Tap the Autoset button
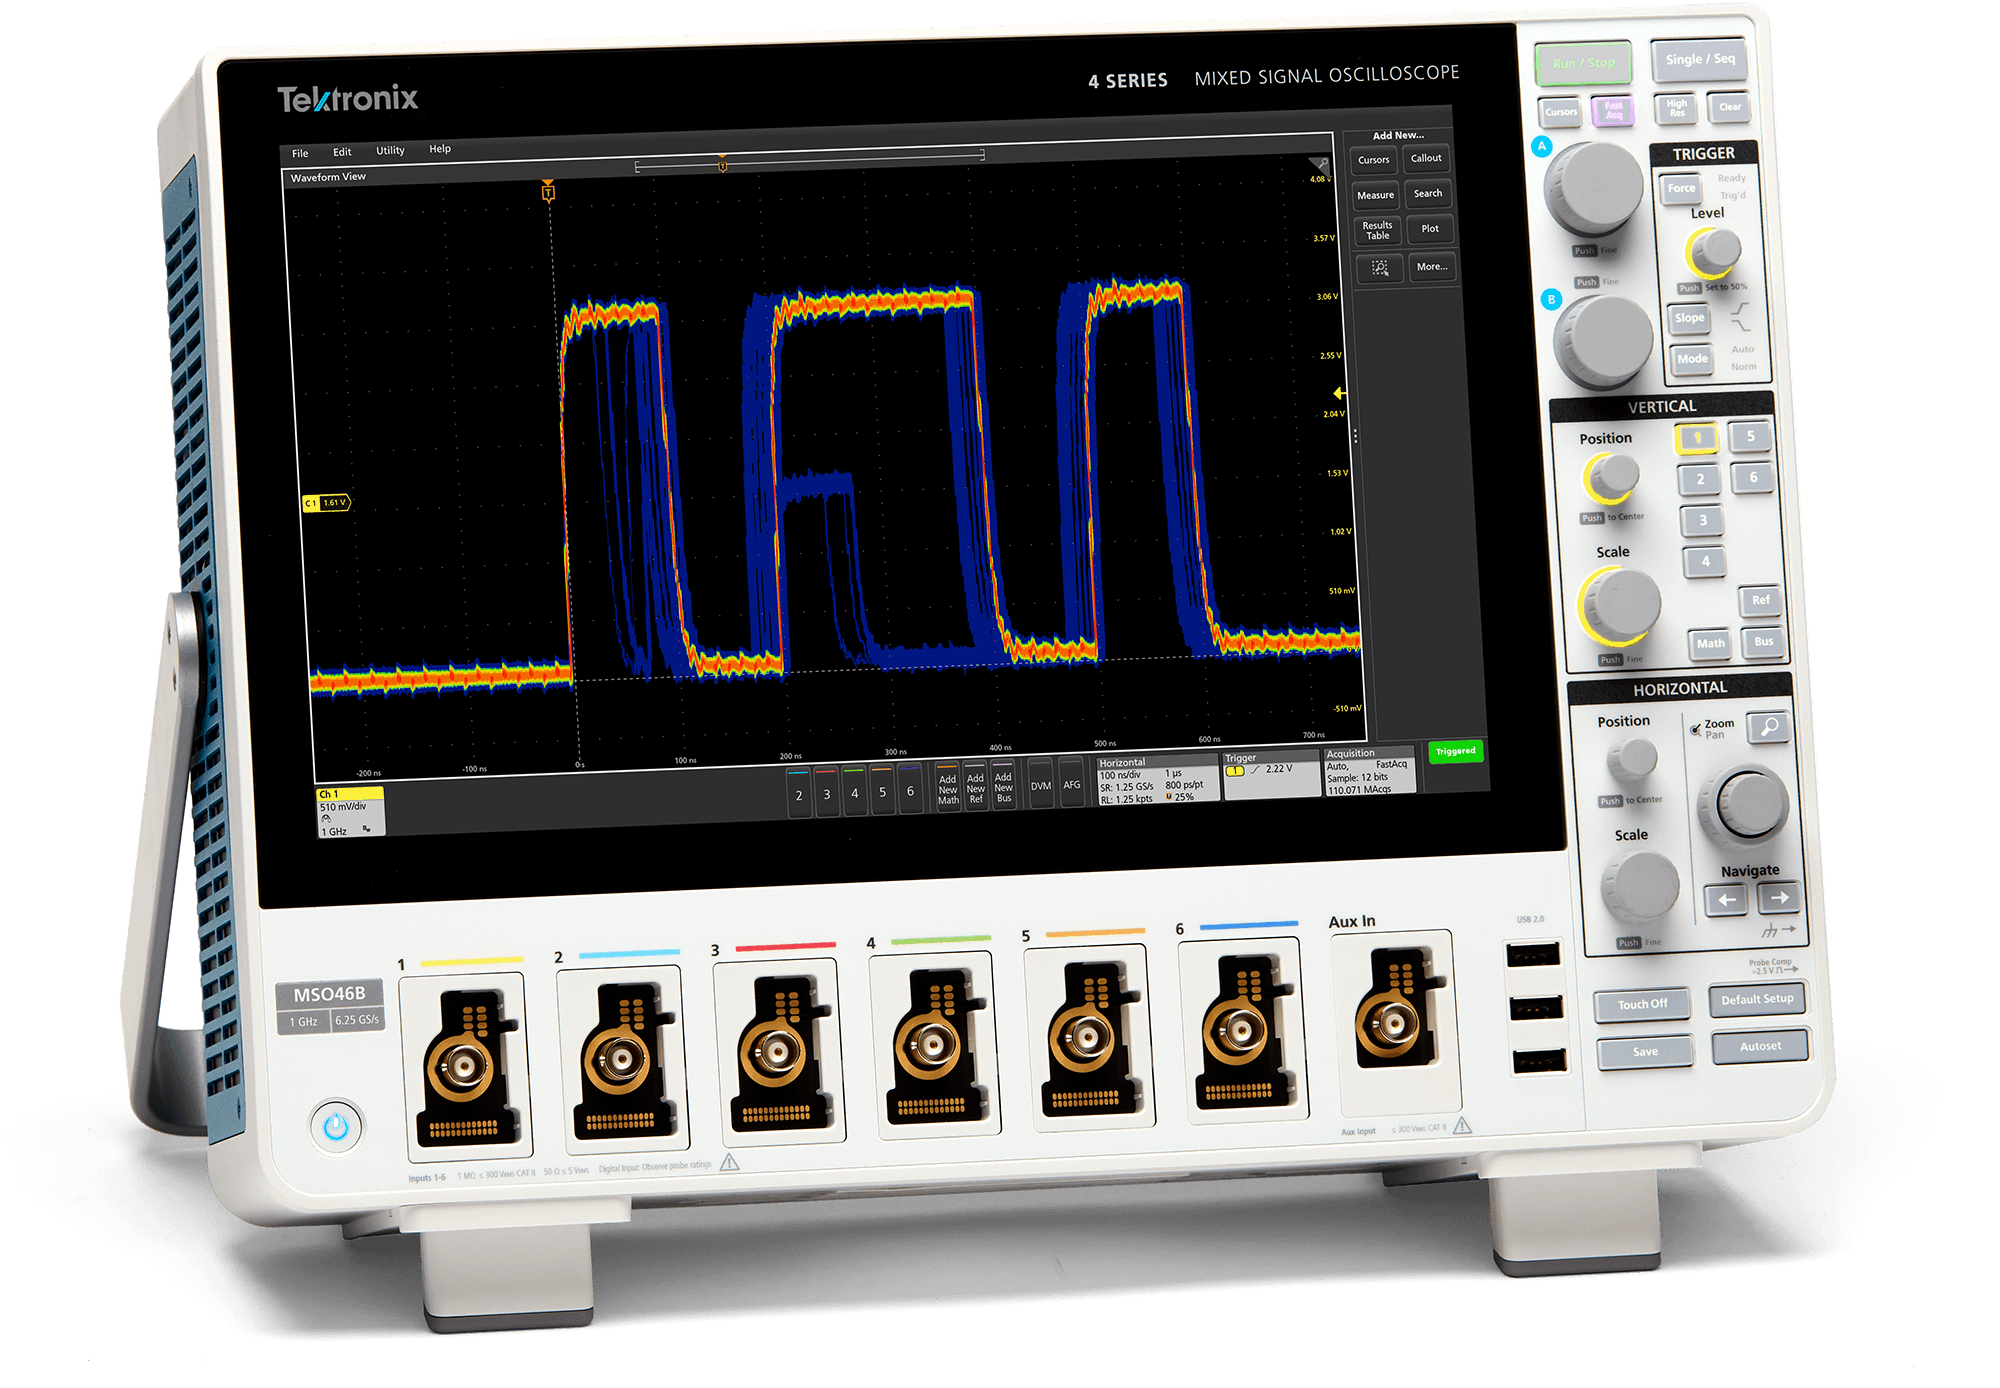 1760,1046
